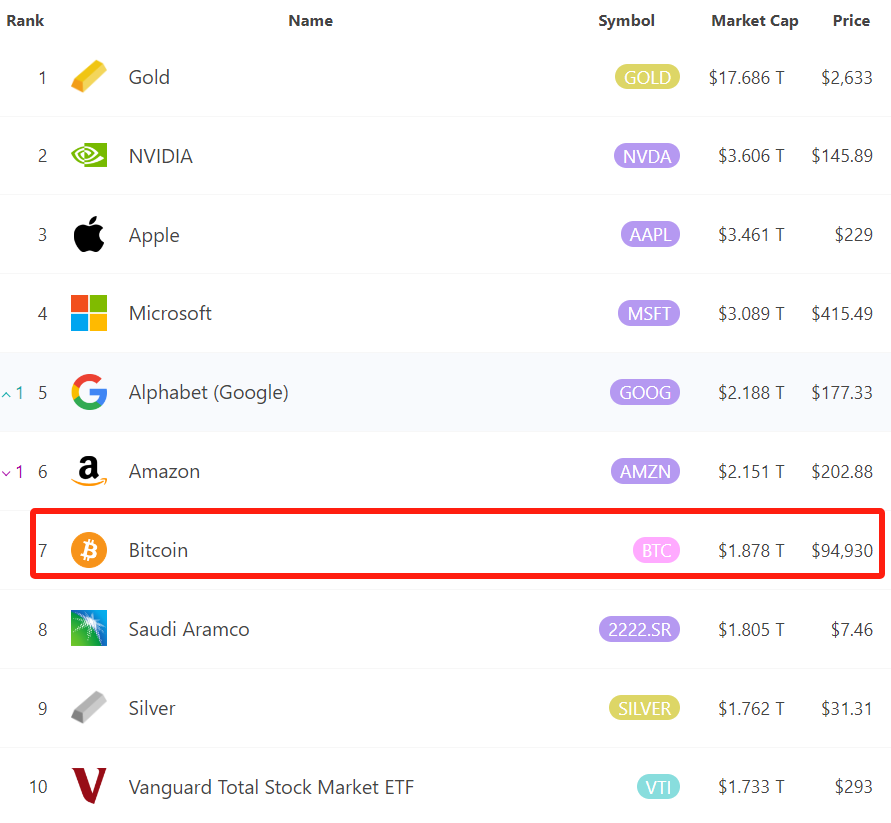Open the Amazon company link

164,472
